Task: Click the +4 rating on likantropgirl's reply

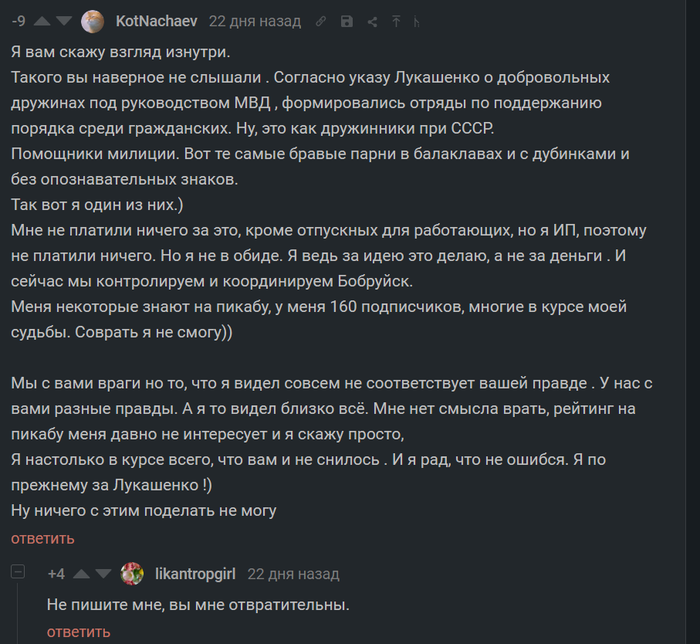Action: pos(56,574)
